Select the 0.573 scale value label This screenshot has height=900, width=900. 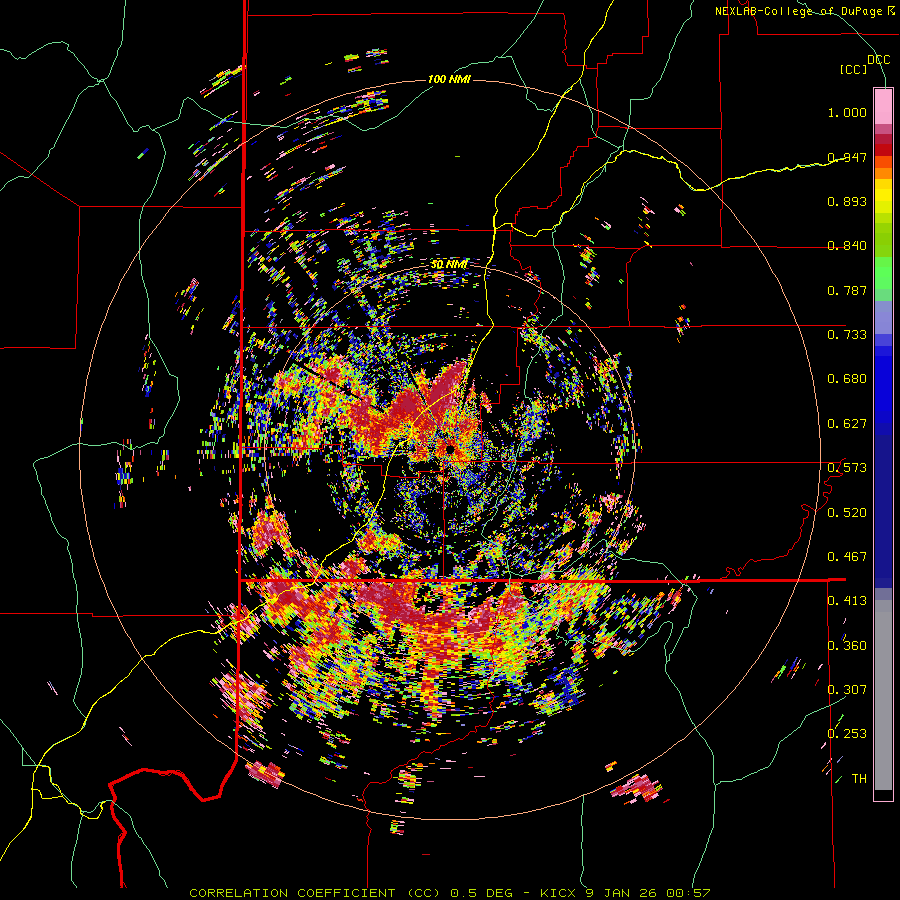click(x=847, y=468)
